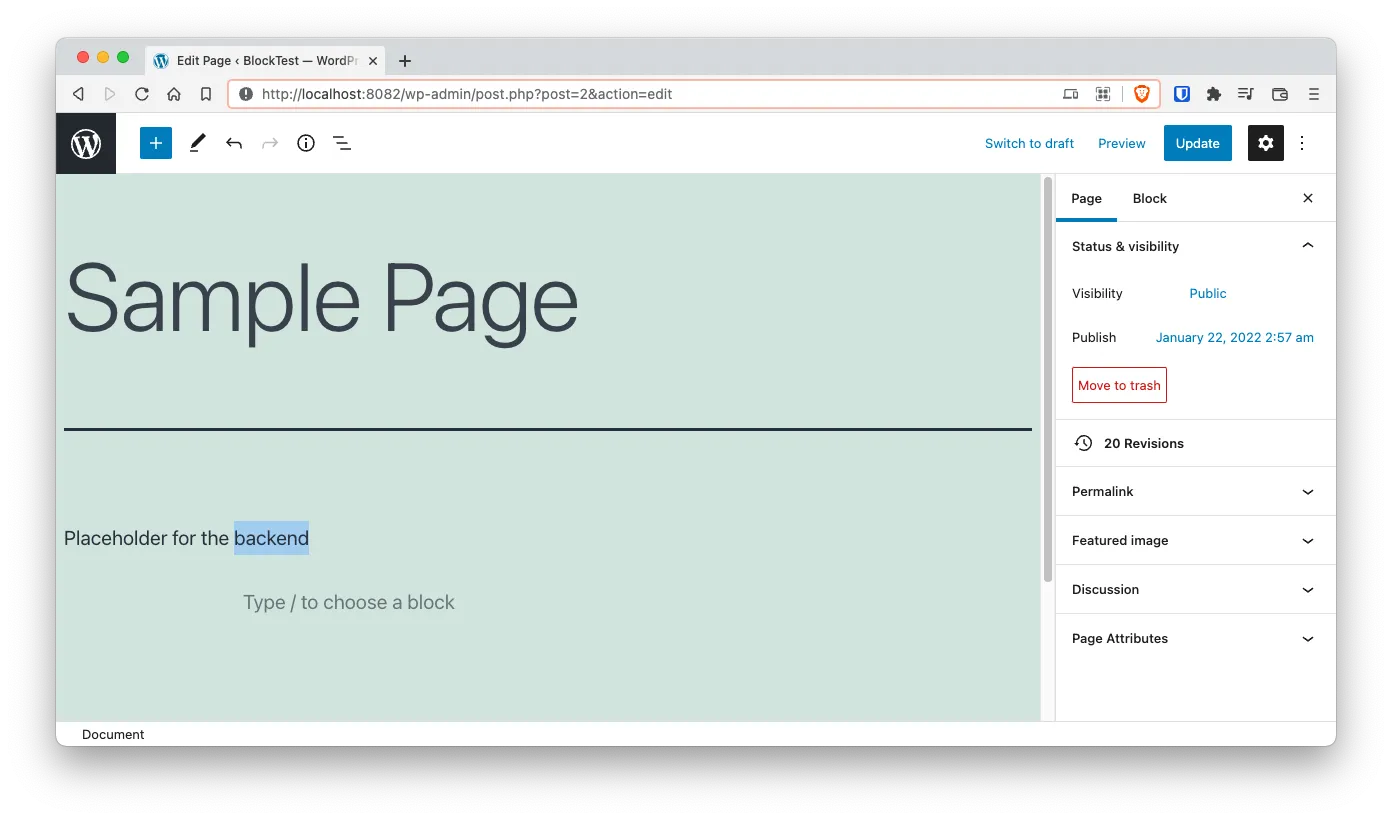Open the playlist media icon in toolbar

[1246, 94]
